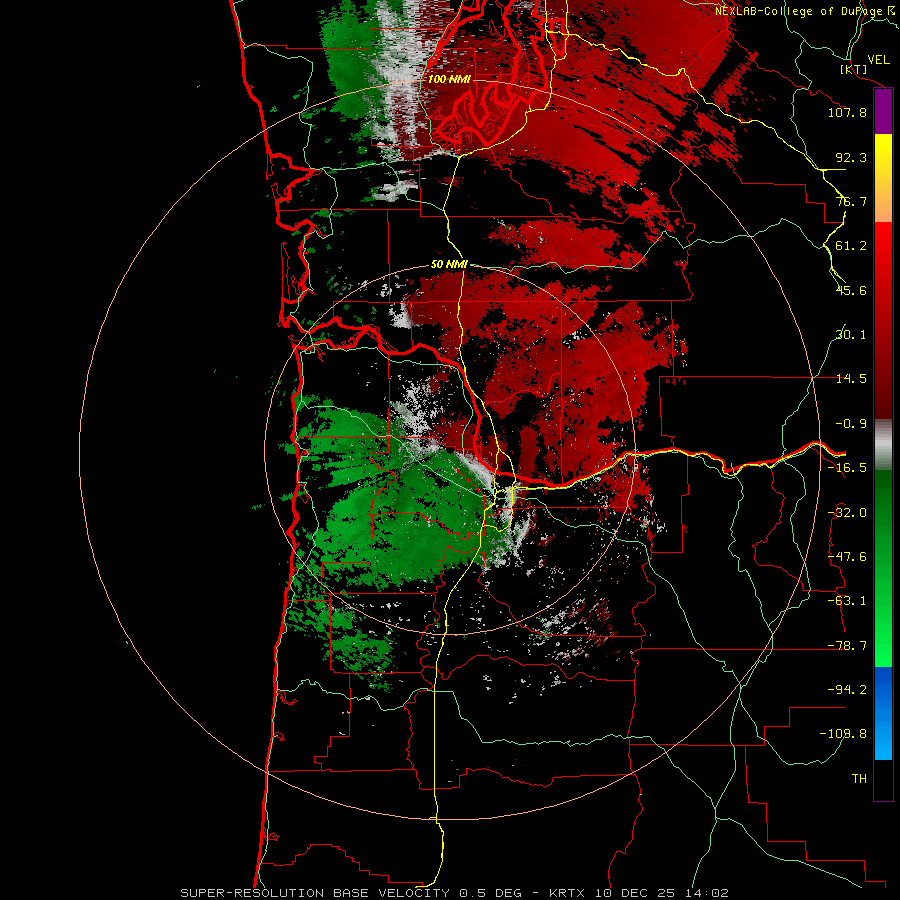Screen dimensions: 900x900
Task: Click the -109.8 scale value
Action: (843, 734)
